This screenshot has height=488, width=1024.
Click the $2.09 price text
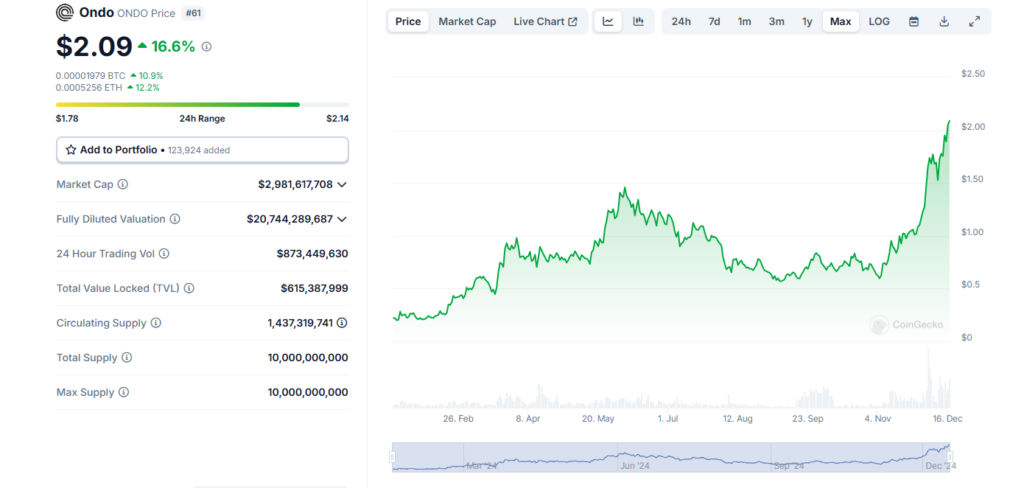click(x=94, y=46)
